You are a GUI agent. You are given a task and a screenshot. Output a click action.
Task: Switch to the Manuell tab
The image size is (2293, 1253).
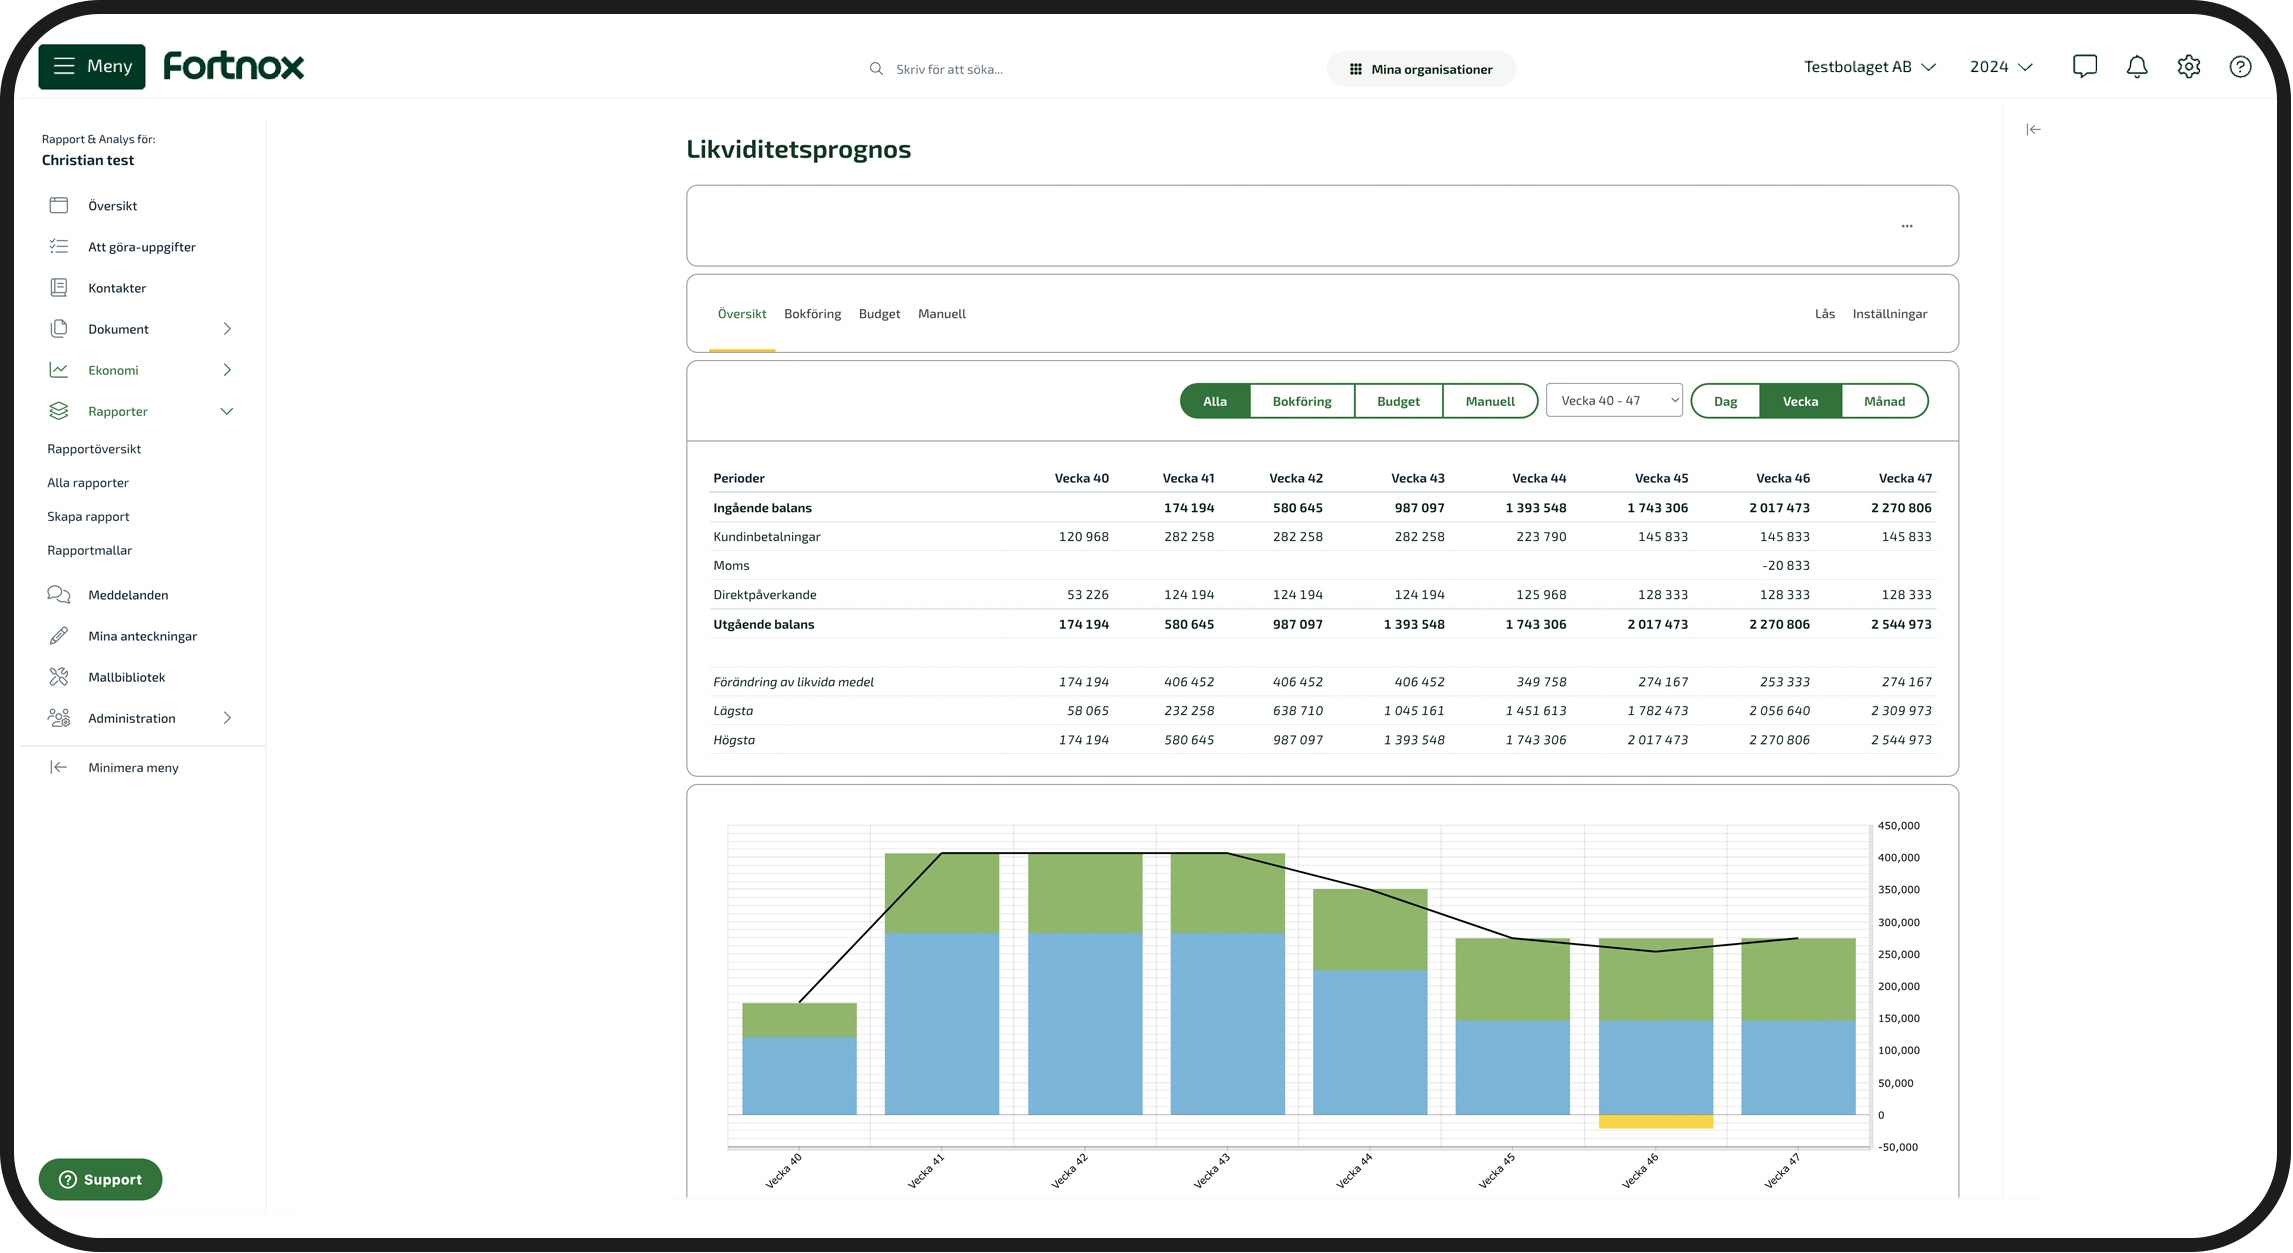click(x=943, y=314)
